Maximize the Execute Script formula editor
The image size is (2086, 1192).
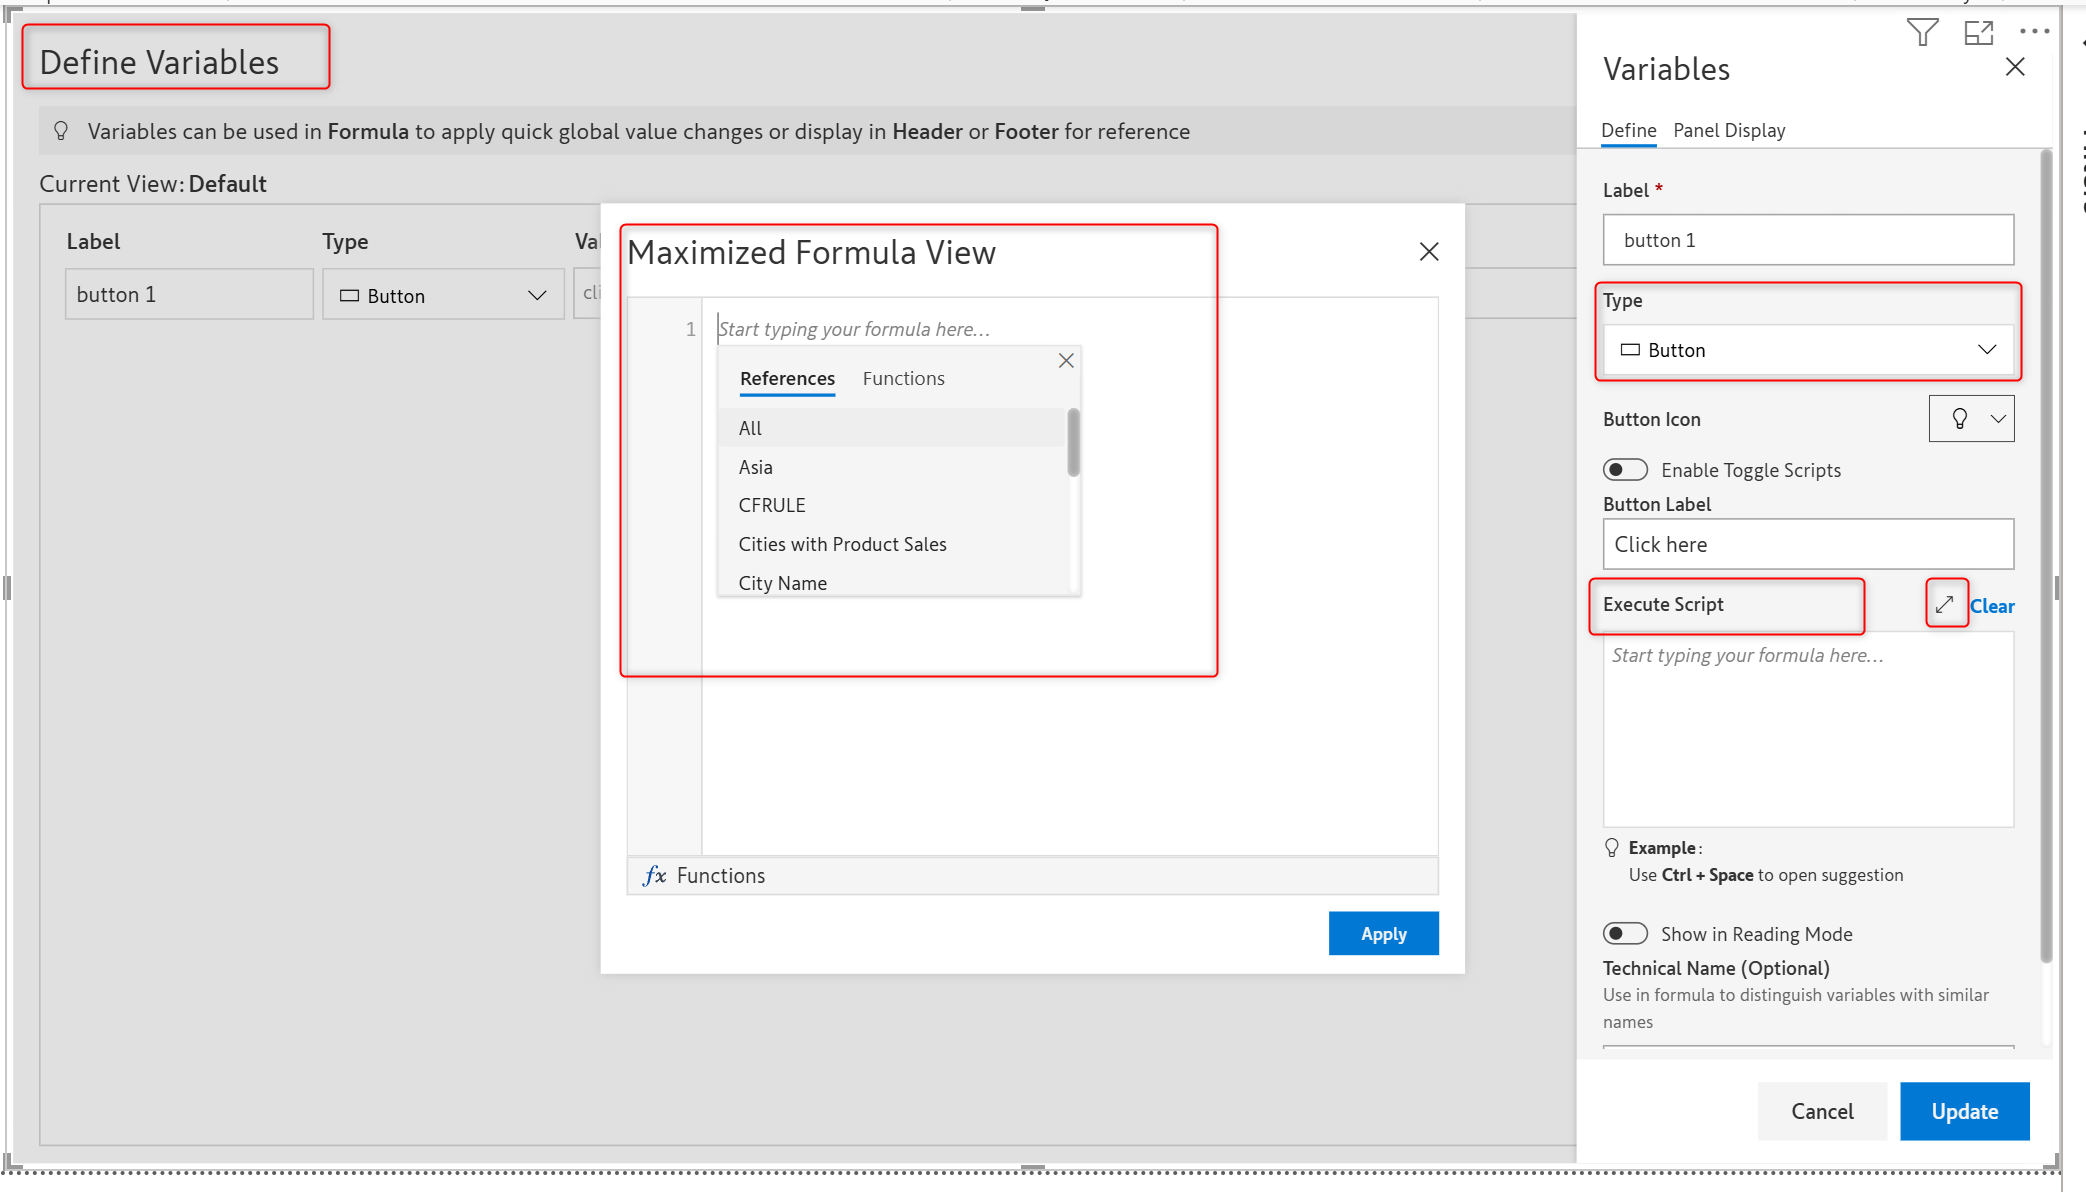(x=1945, y=604)
